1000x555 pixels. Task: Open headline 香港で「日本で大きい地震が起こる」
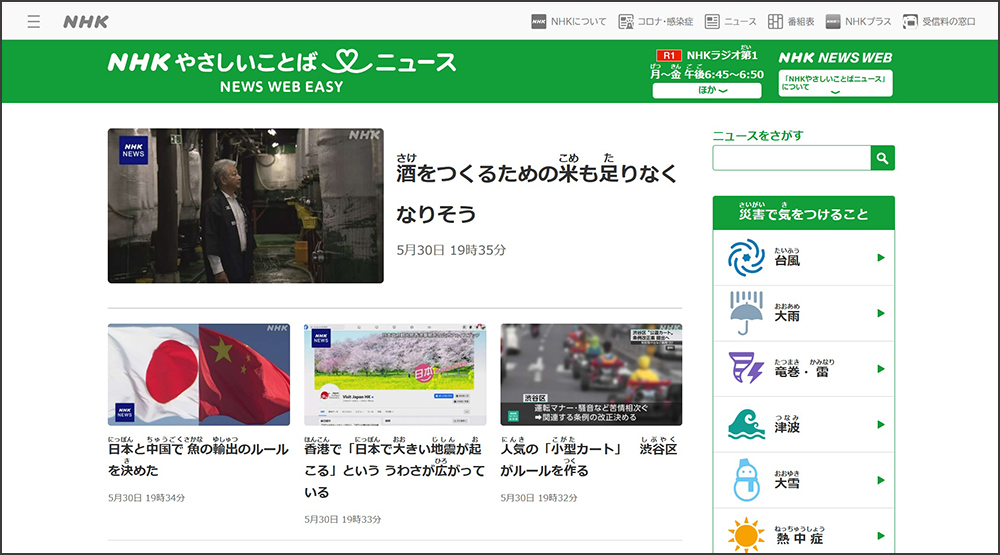(x=395, y=468)
